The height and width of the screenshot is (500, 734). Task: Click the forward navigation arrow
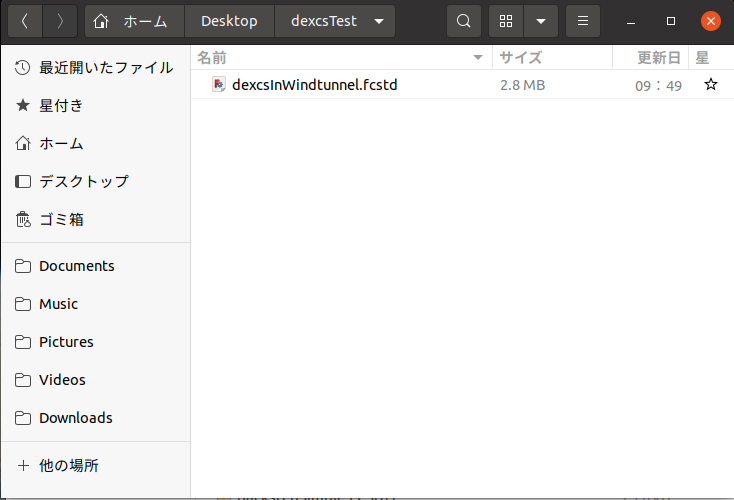[x=60, y=21]
